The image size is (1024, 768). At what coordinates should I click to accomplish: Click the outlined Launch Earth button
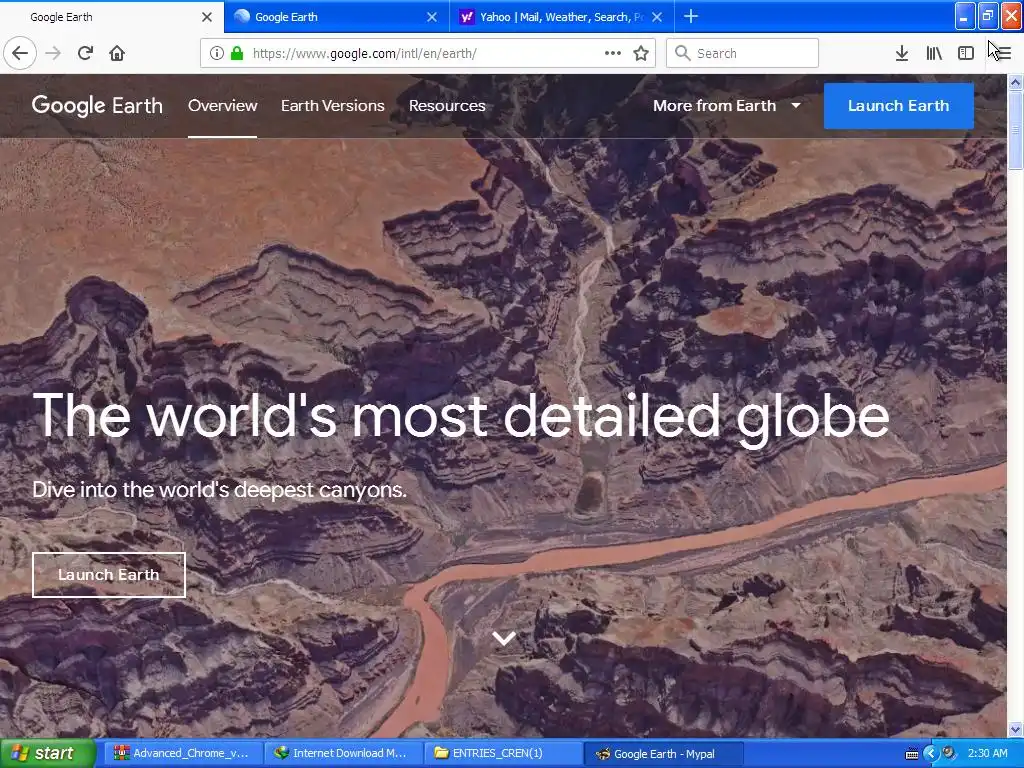pos(109,575)
